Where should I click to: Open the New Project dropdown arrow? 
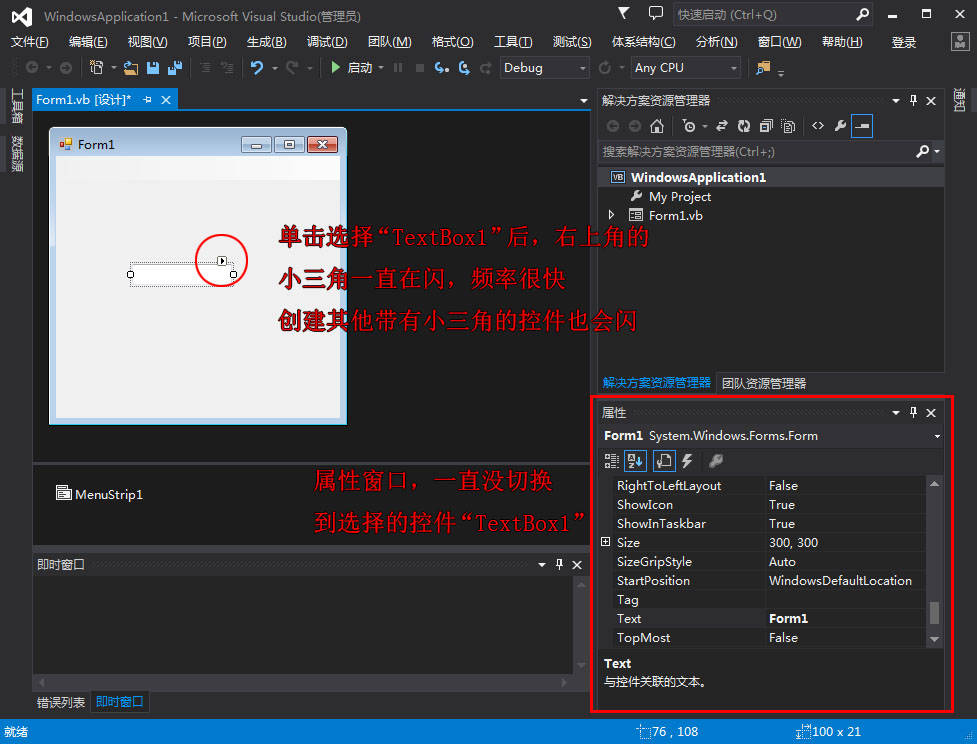(x=113, y=67)
